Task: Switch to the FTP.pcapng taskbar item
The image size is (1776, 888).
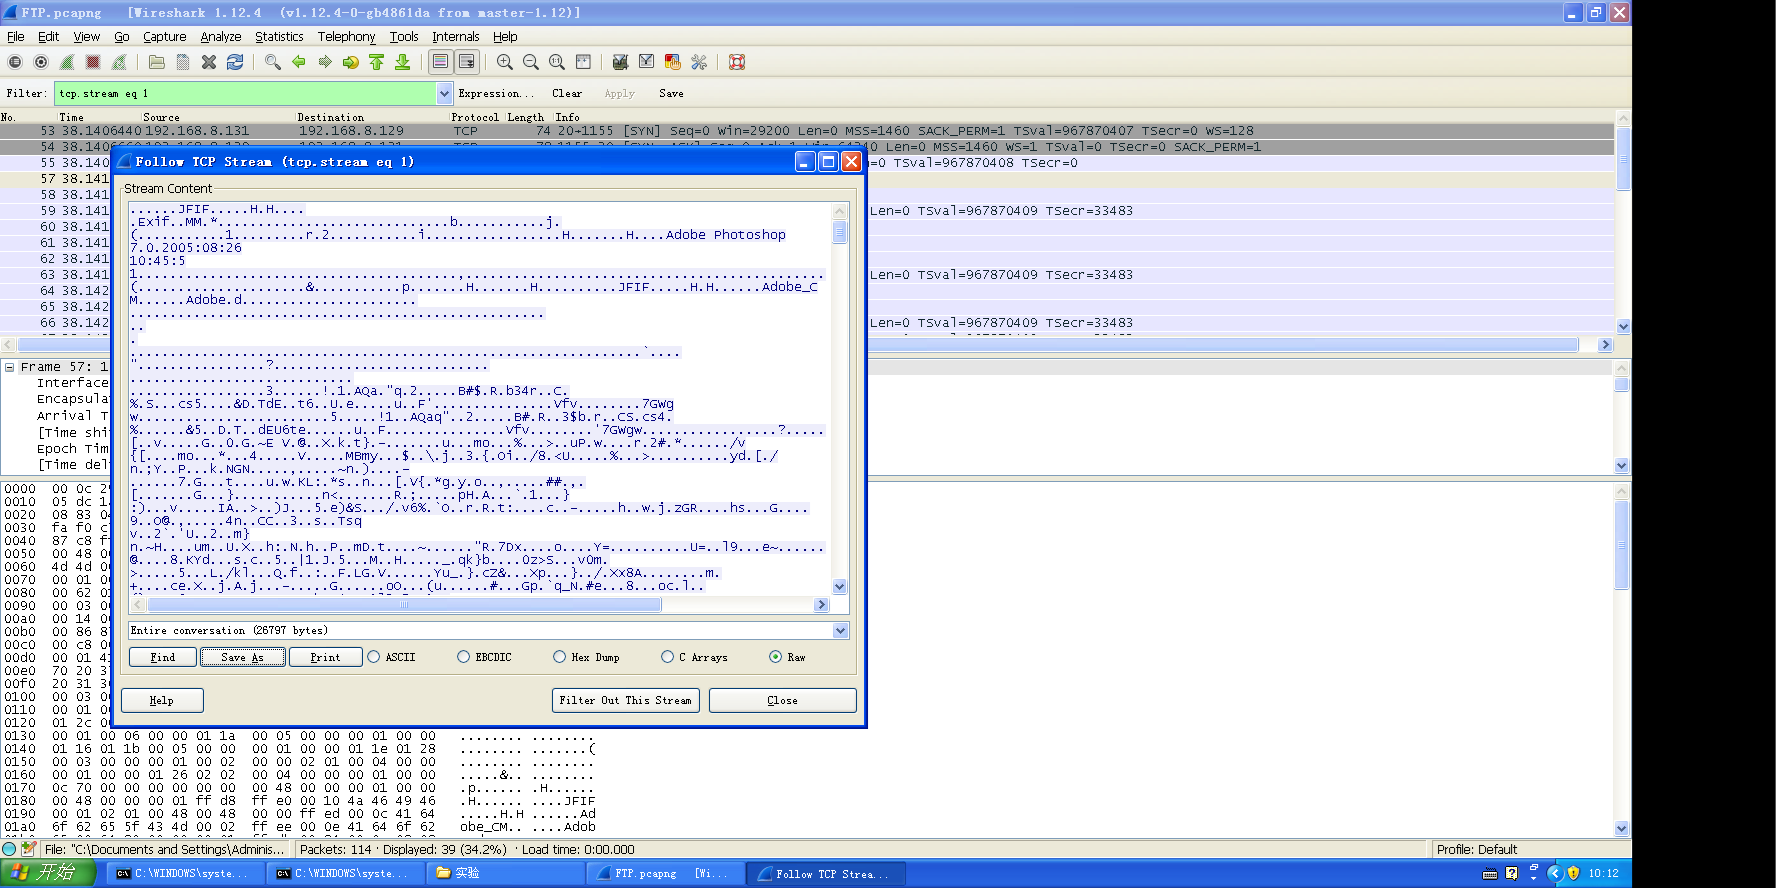Action: (665, 873)
